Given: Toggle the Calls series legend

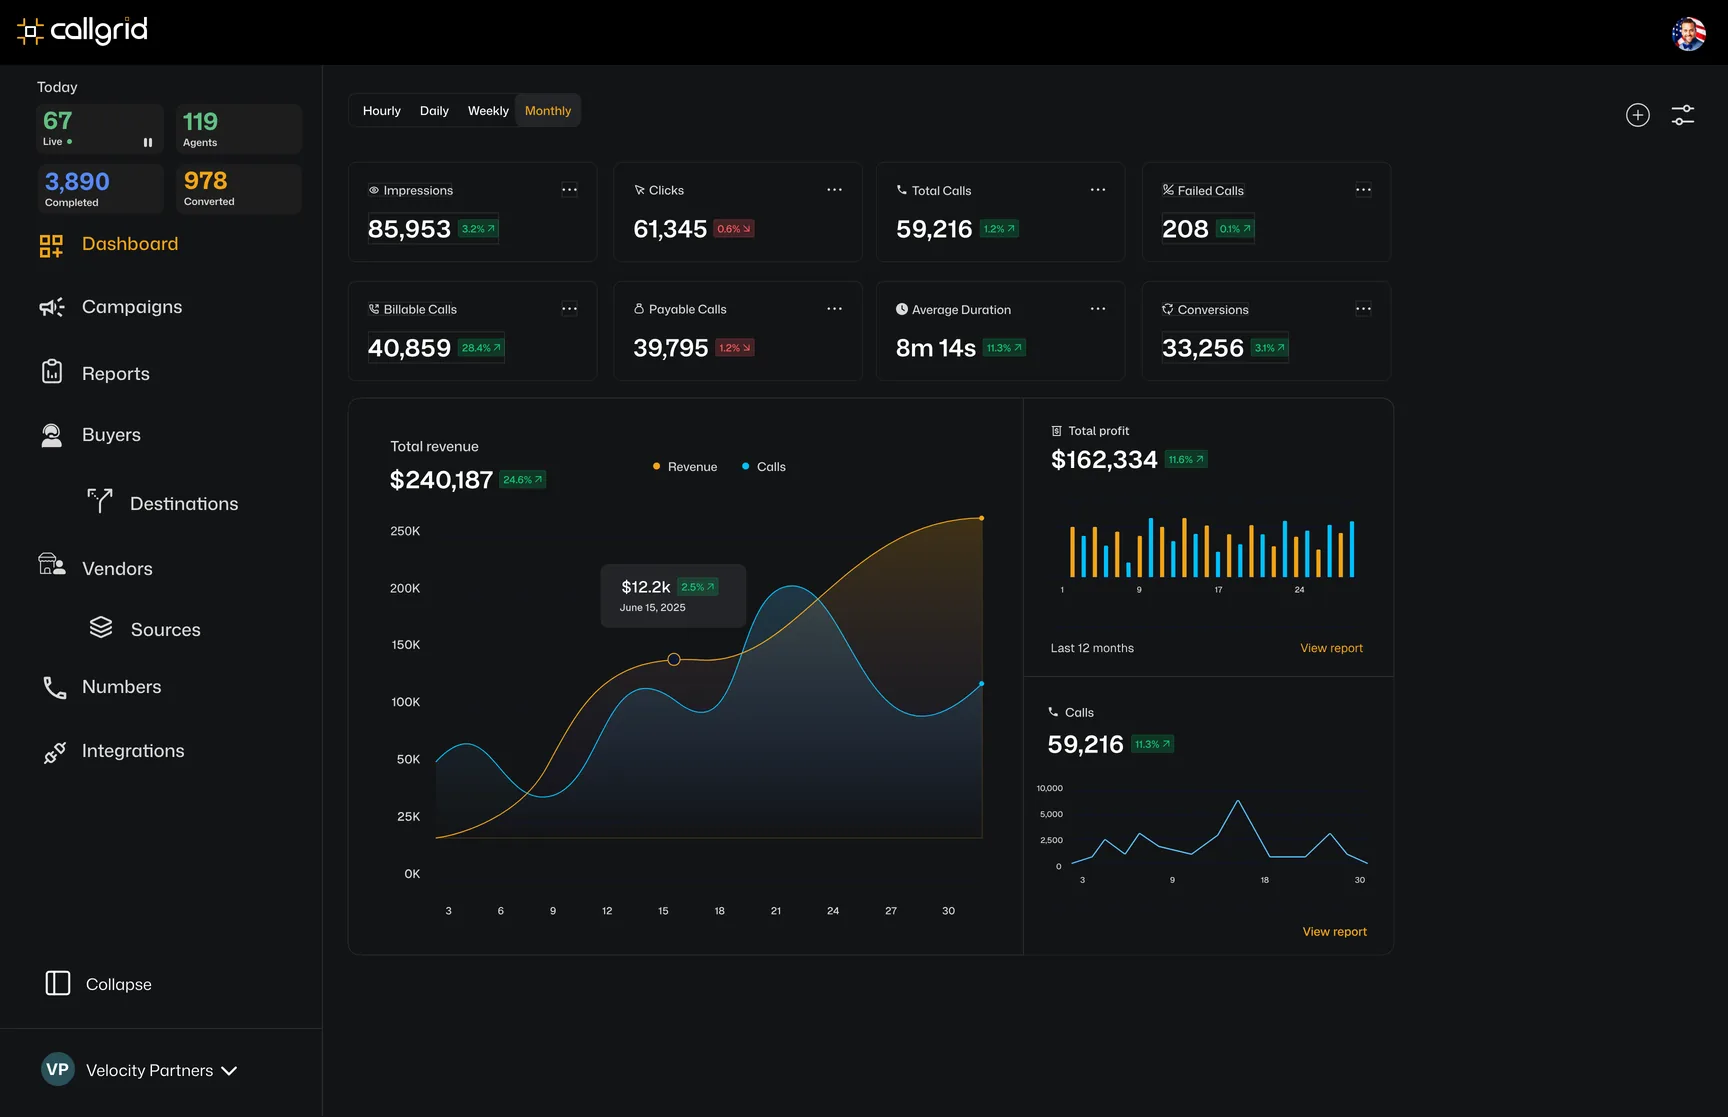Looking at the screenshot, I should tap(764, 467).
